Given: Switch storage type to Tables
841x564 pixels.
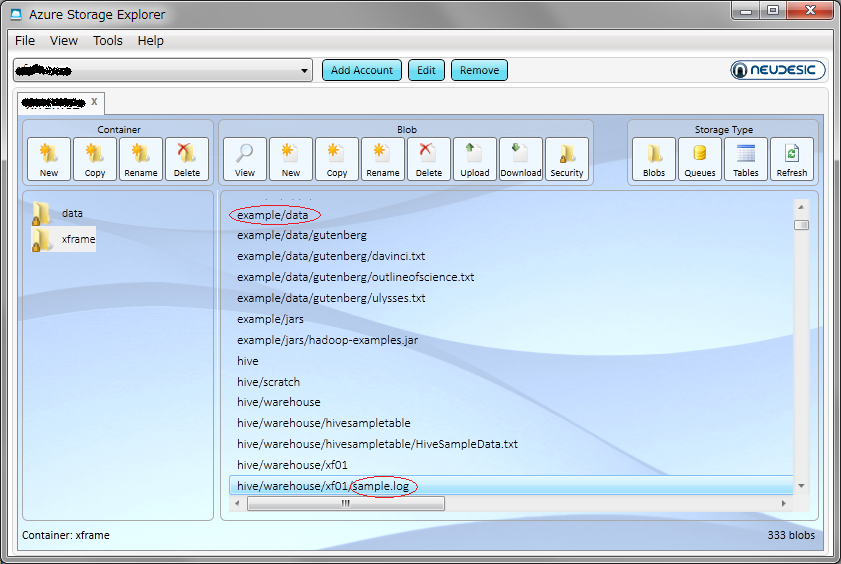Looking at the screenshot, I should 746,159.
